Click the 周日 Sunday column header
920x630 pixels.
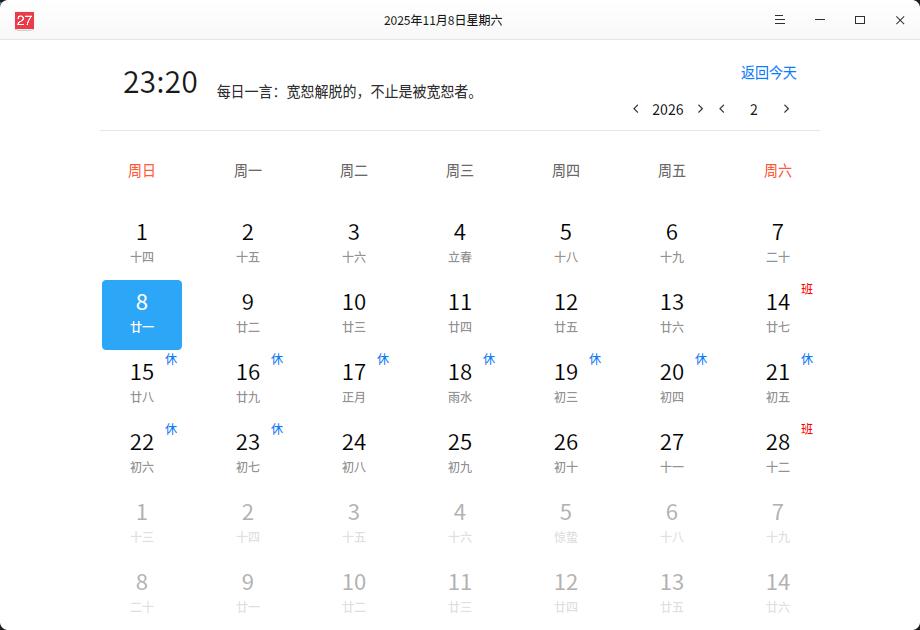142,171
